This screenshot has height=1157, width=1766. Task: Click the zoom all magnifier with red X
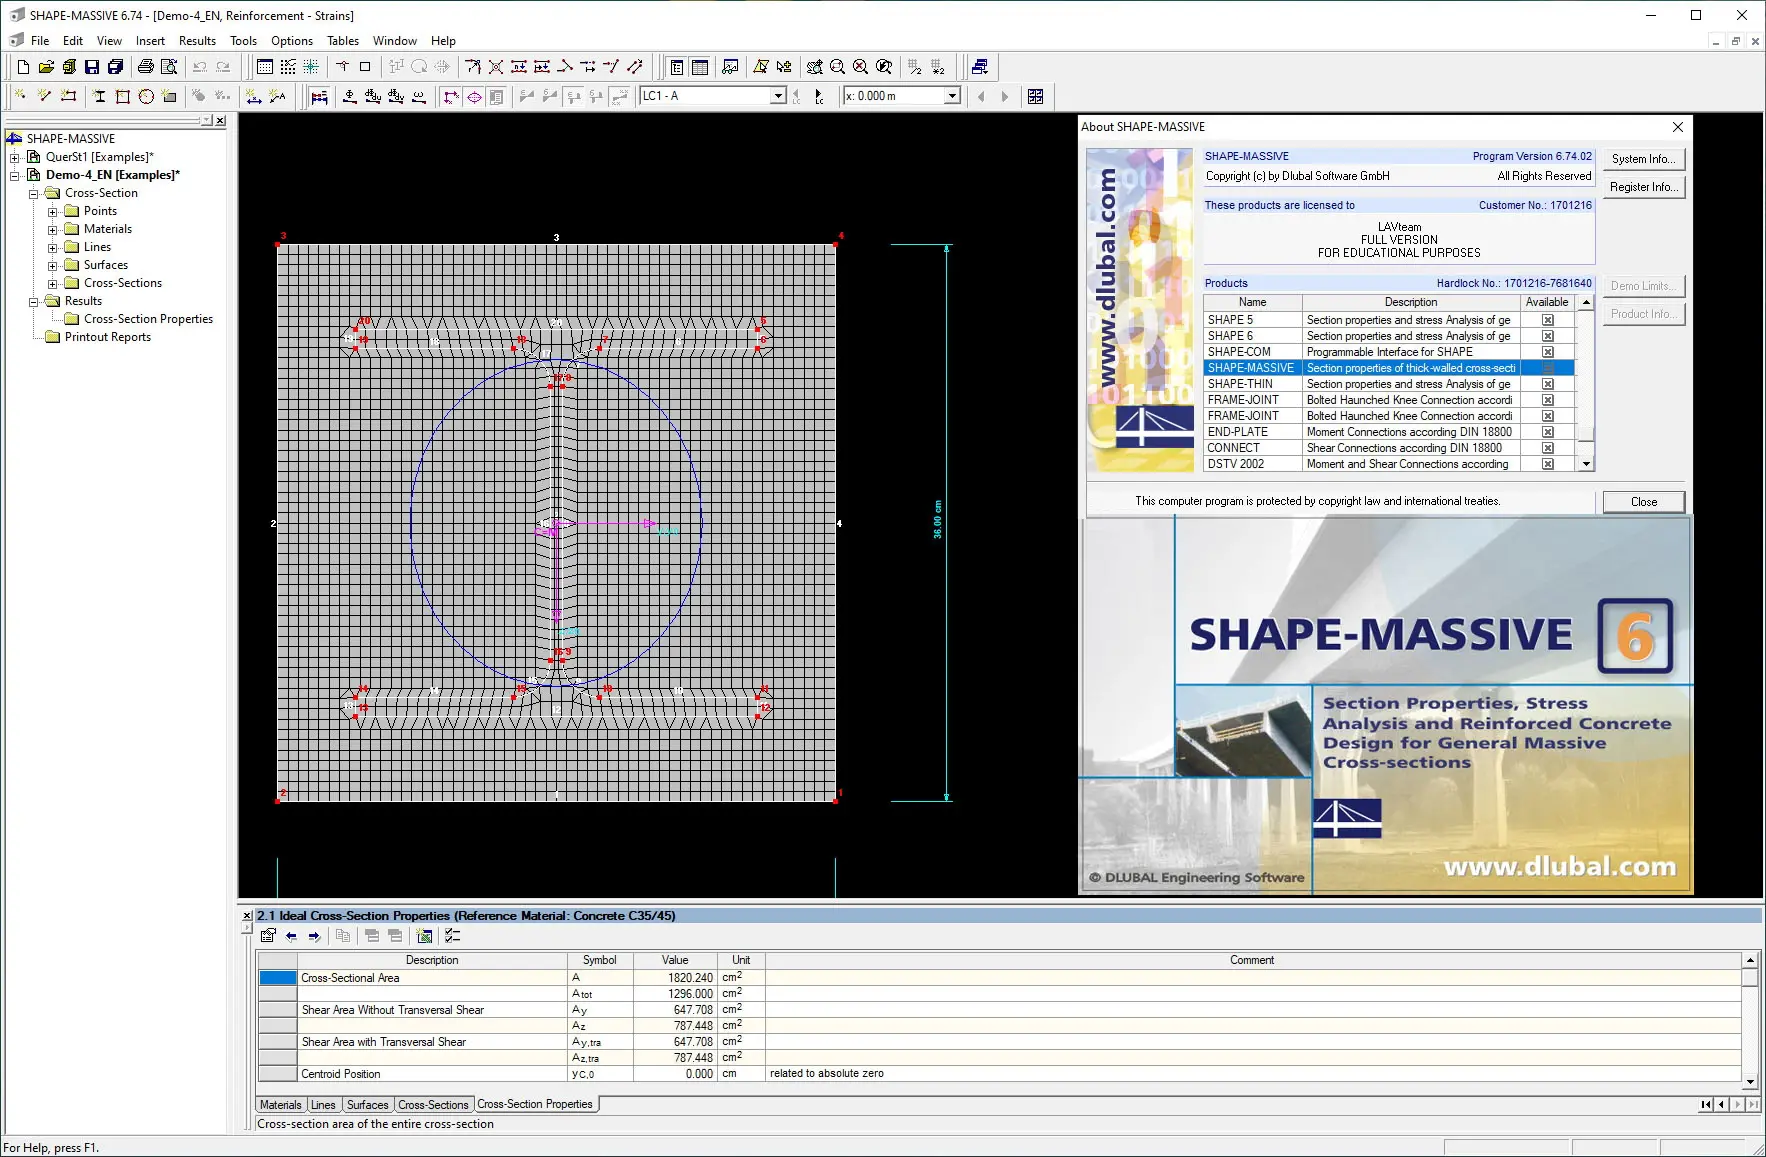(861, 67)
